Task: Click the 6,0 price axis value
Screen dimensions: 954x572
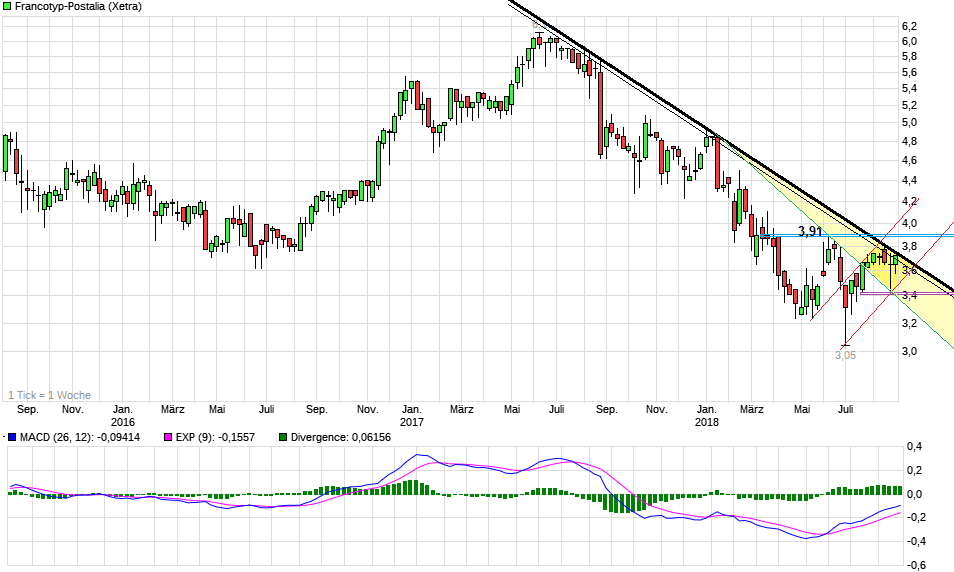Action: click(x=909, y=41)
